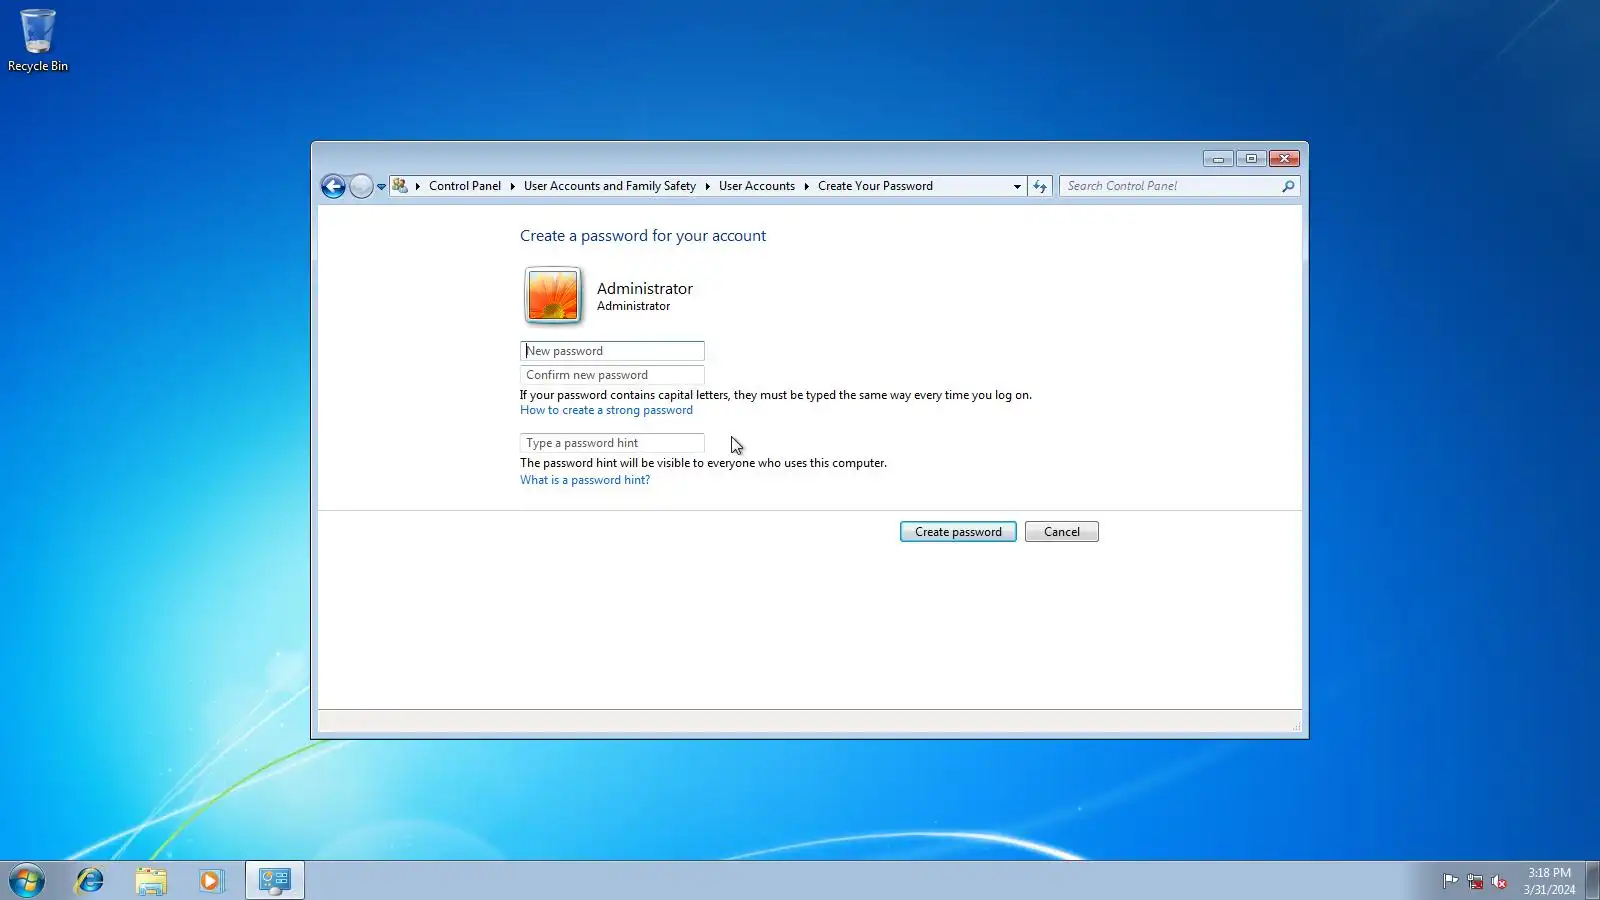The width and height of the screenshot is (1600, 900).
Task: Click the muted volume tray icon
Action: pyautogui.click(x=1499, y=881)
